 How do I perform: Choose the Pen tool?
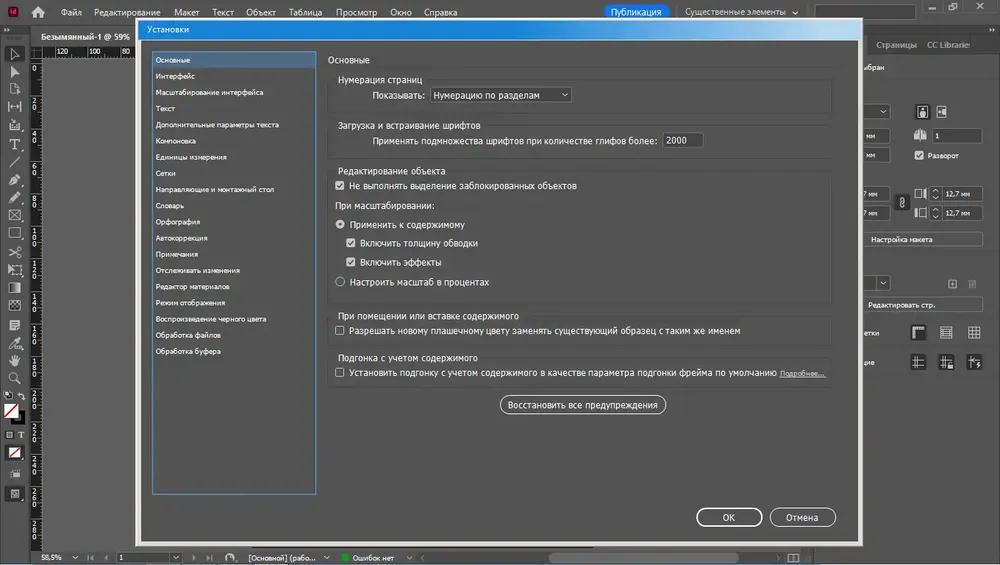(x=15, y=180)
